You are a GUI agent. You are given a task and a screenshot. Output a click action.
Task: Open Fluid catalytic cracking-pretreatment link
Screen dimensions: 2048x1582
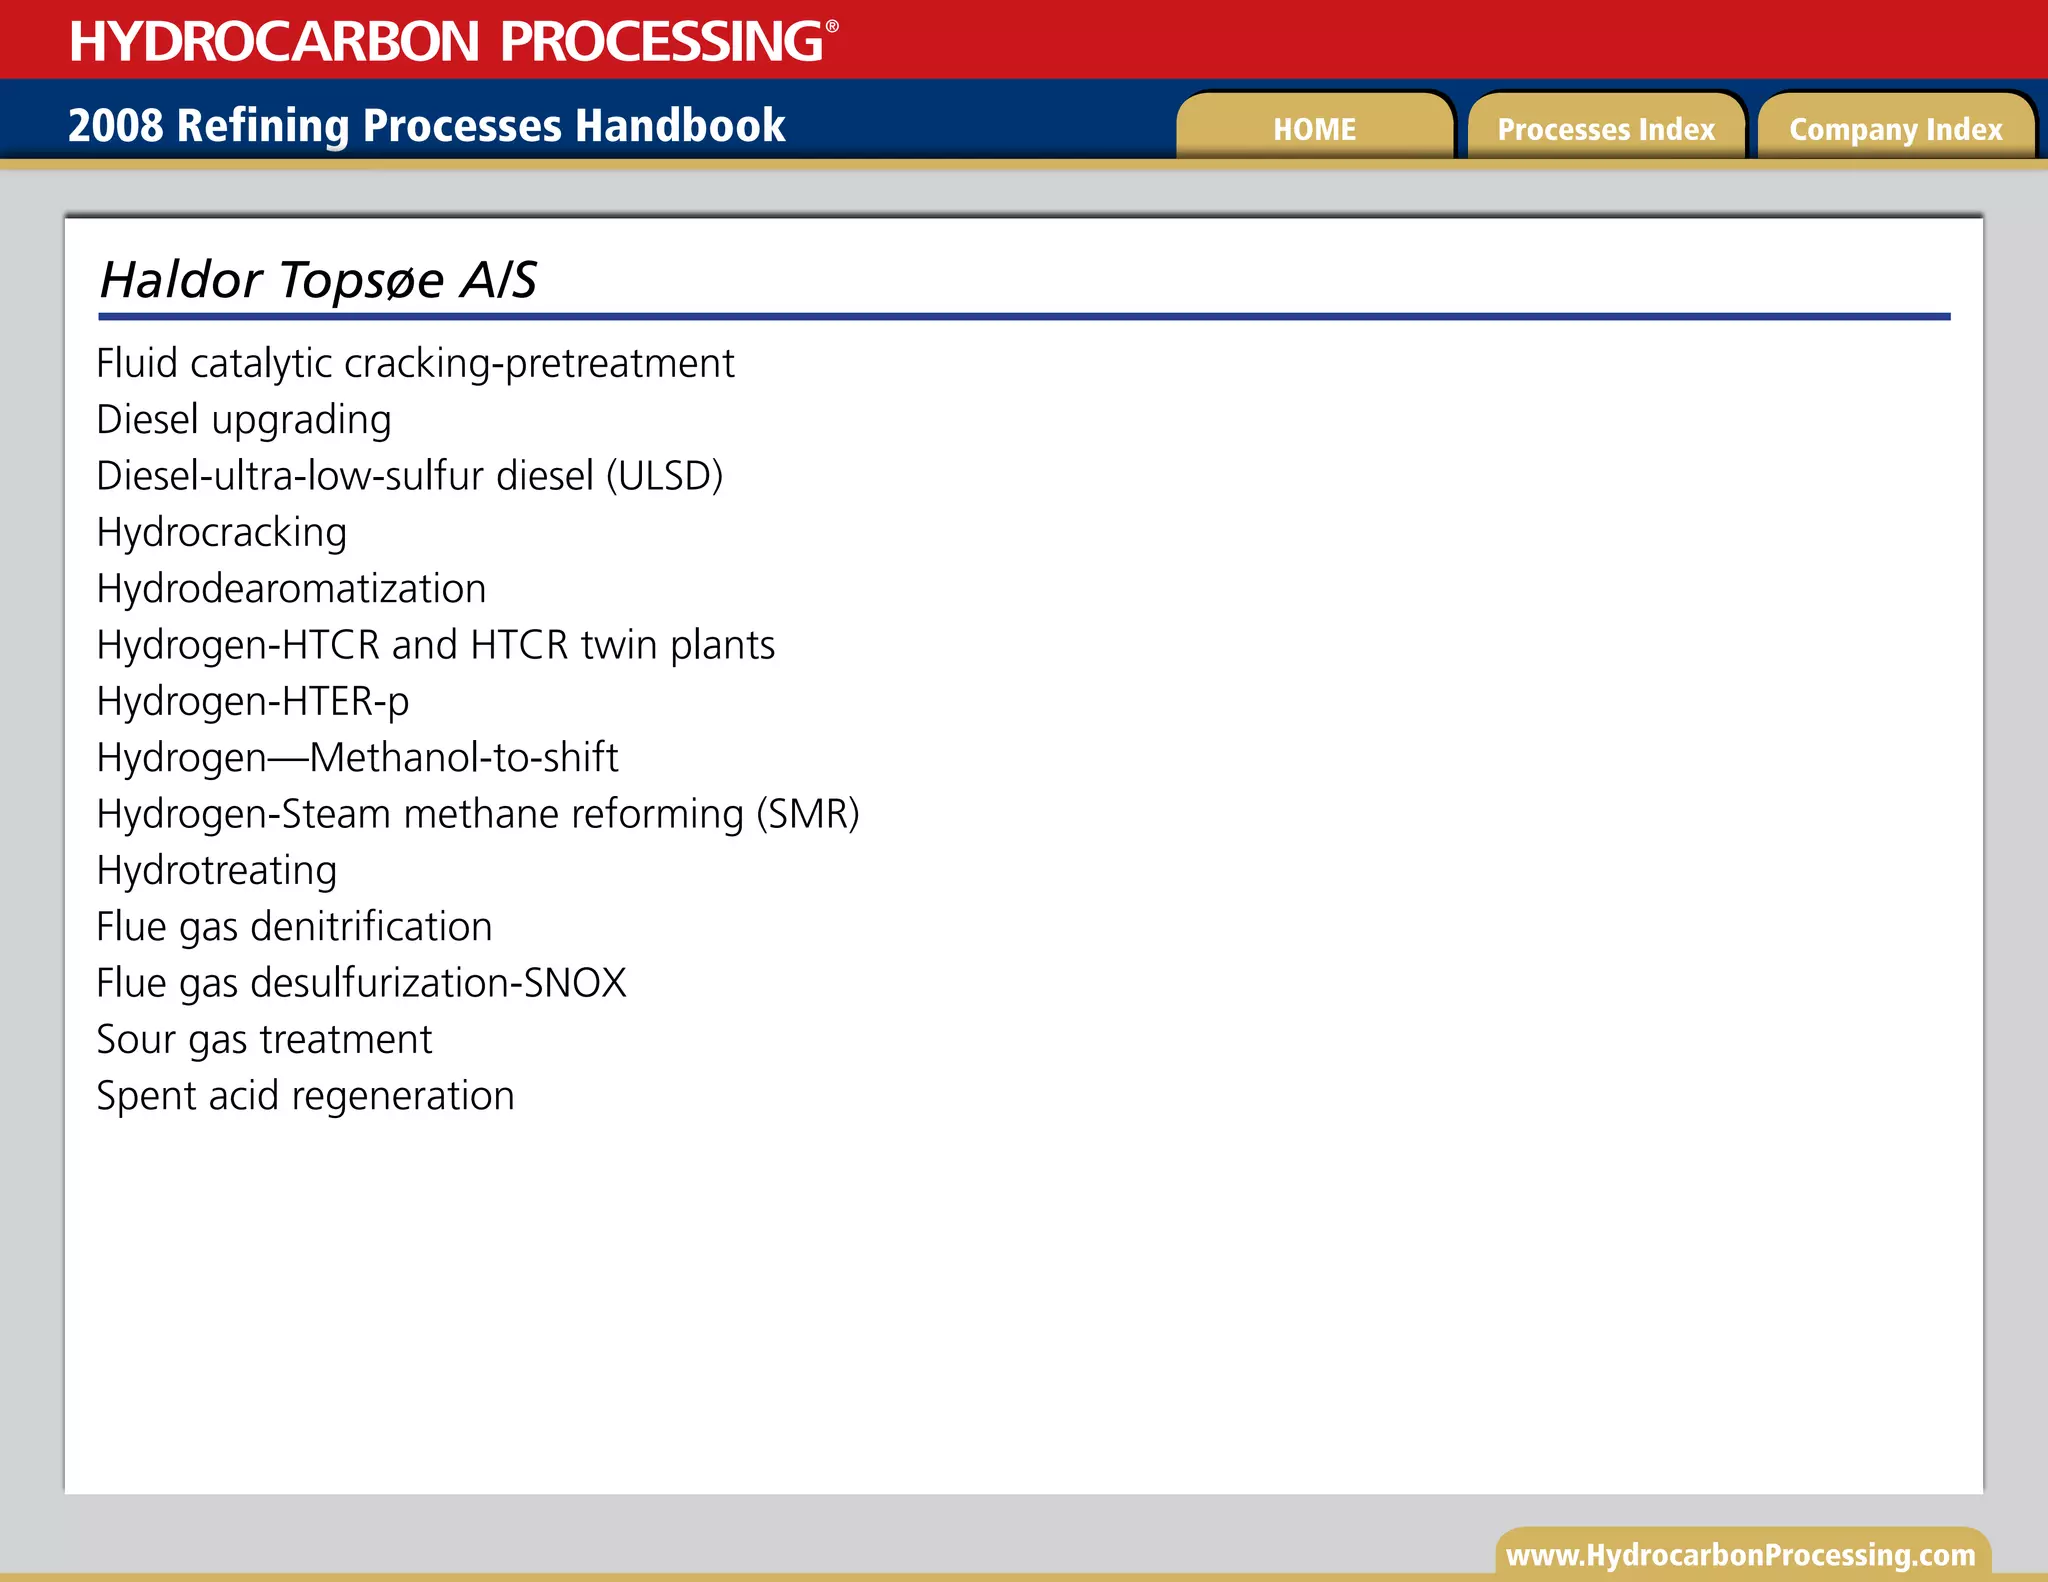tap(415, 363)
